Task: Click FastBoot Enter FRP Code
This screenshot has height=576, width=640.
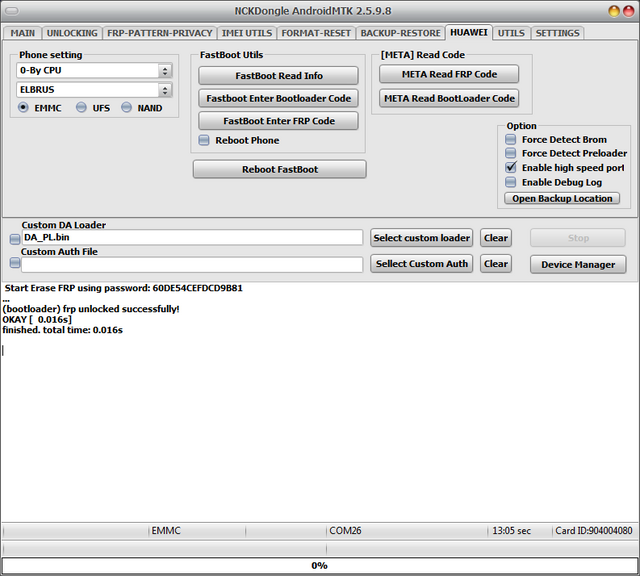Action: click(x=279, y=121)
